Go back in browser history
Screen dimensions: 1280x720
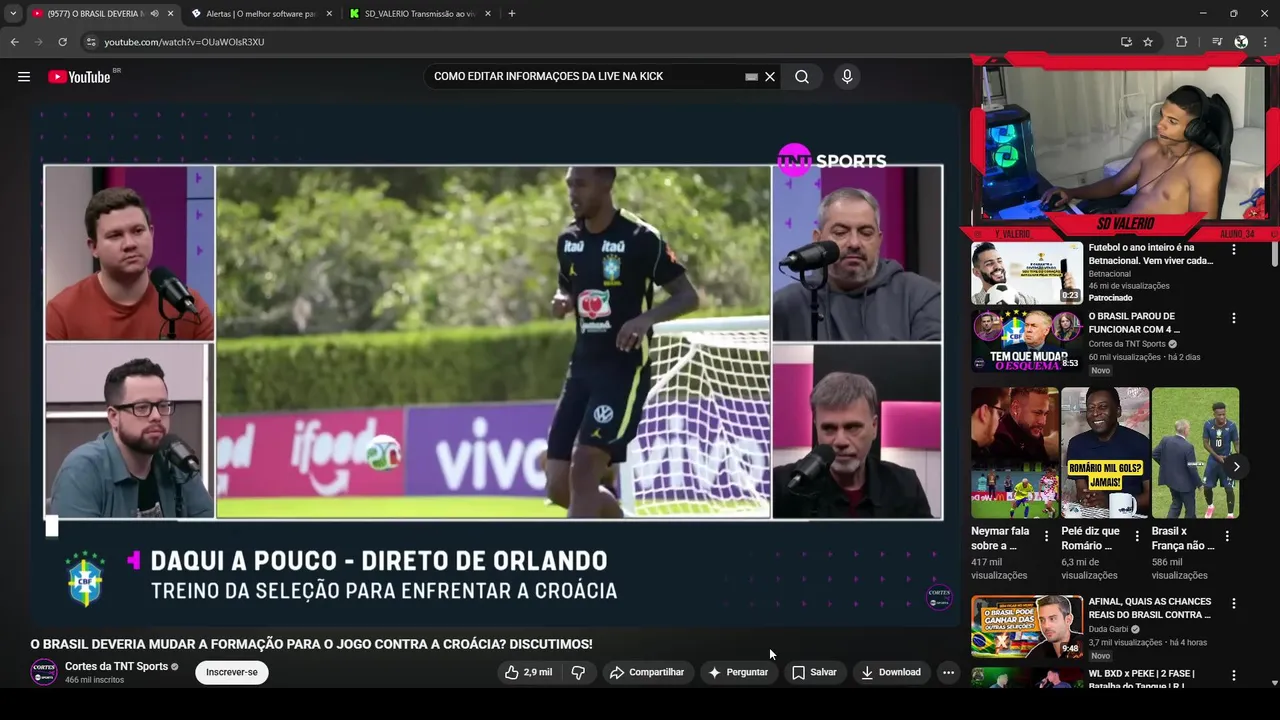[14, 42]
